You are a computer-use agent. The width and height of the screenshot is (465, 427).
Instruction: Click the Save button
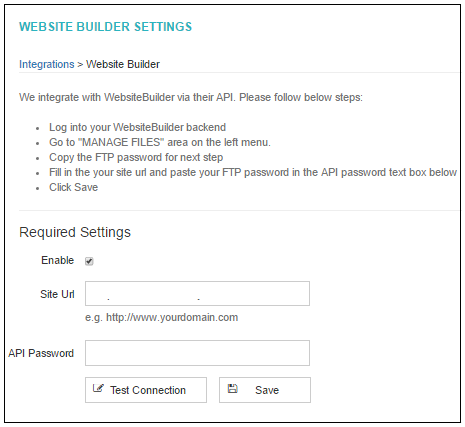click(265, 390)
